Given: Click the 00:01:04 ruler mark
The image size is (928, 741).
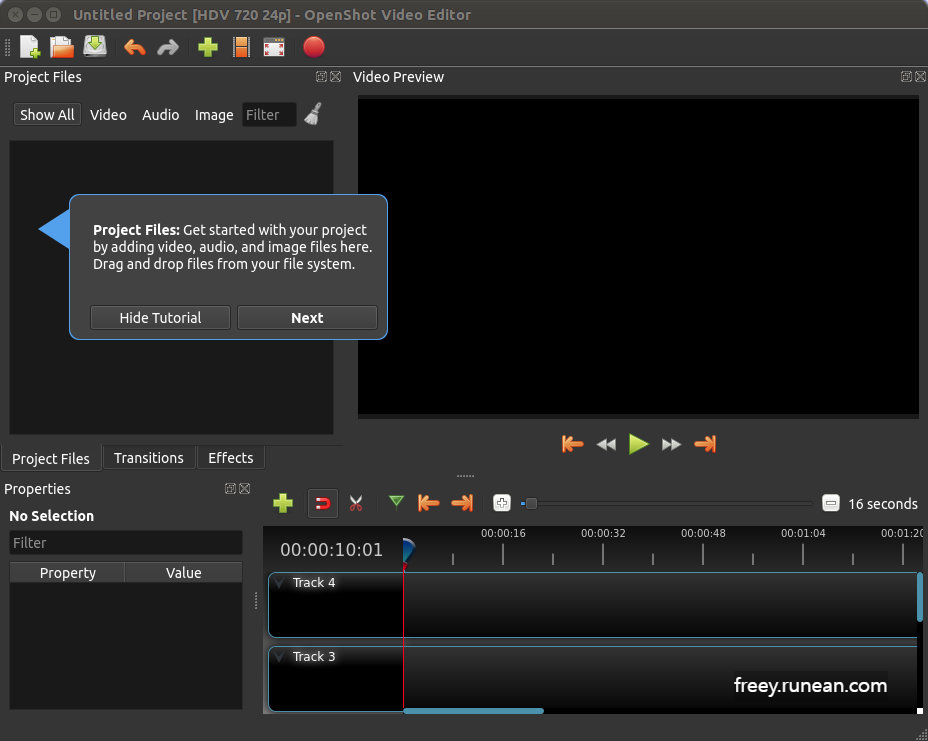Looking at the screenshot, I should pyautogui.click(x=803, y=533).
